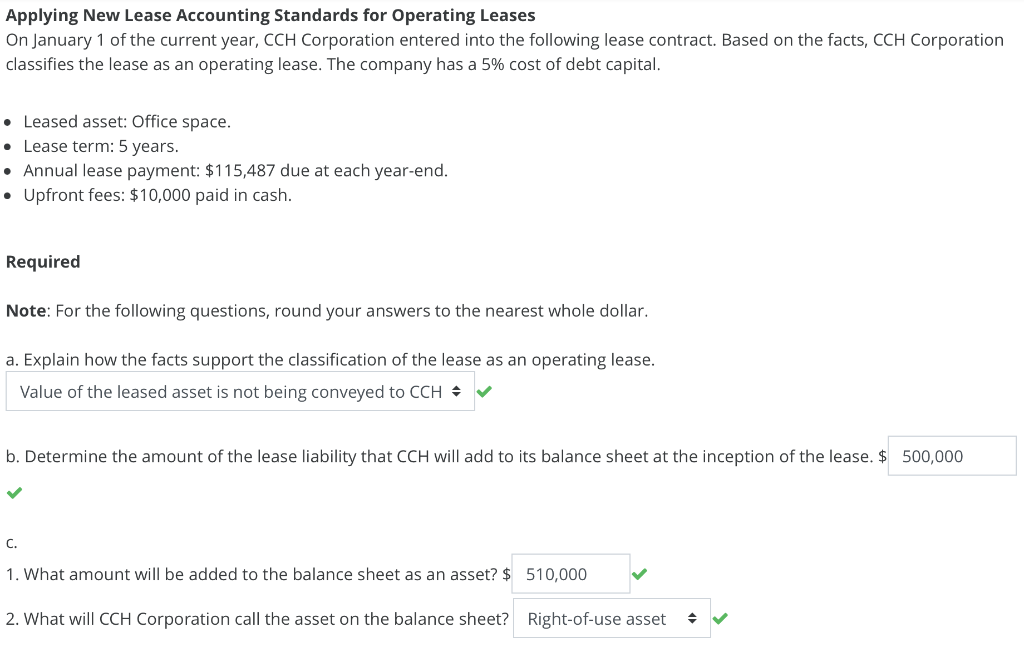
Task: Click the green checkmark beside the part a dropdown
Action: click(x=484, y=391)
